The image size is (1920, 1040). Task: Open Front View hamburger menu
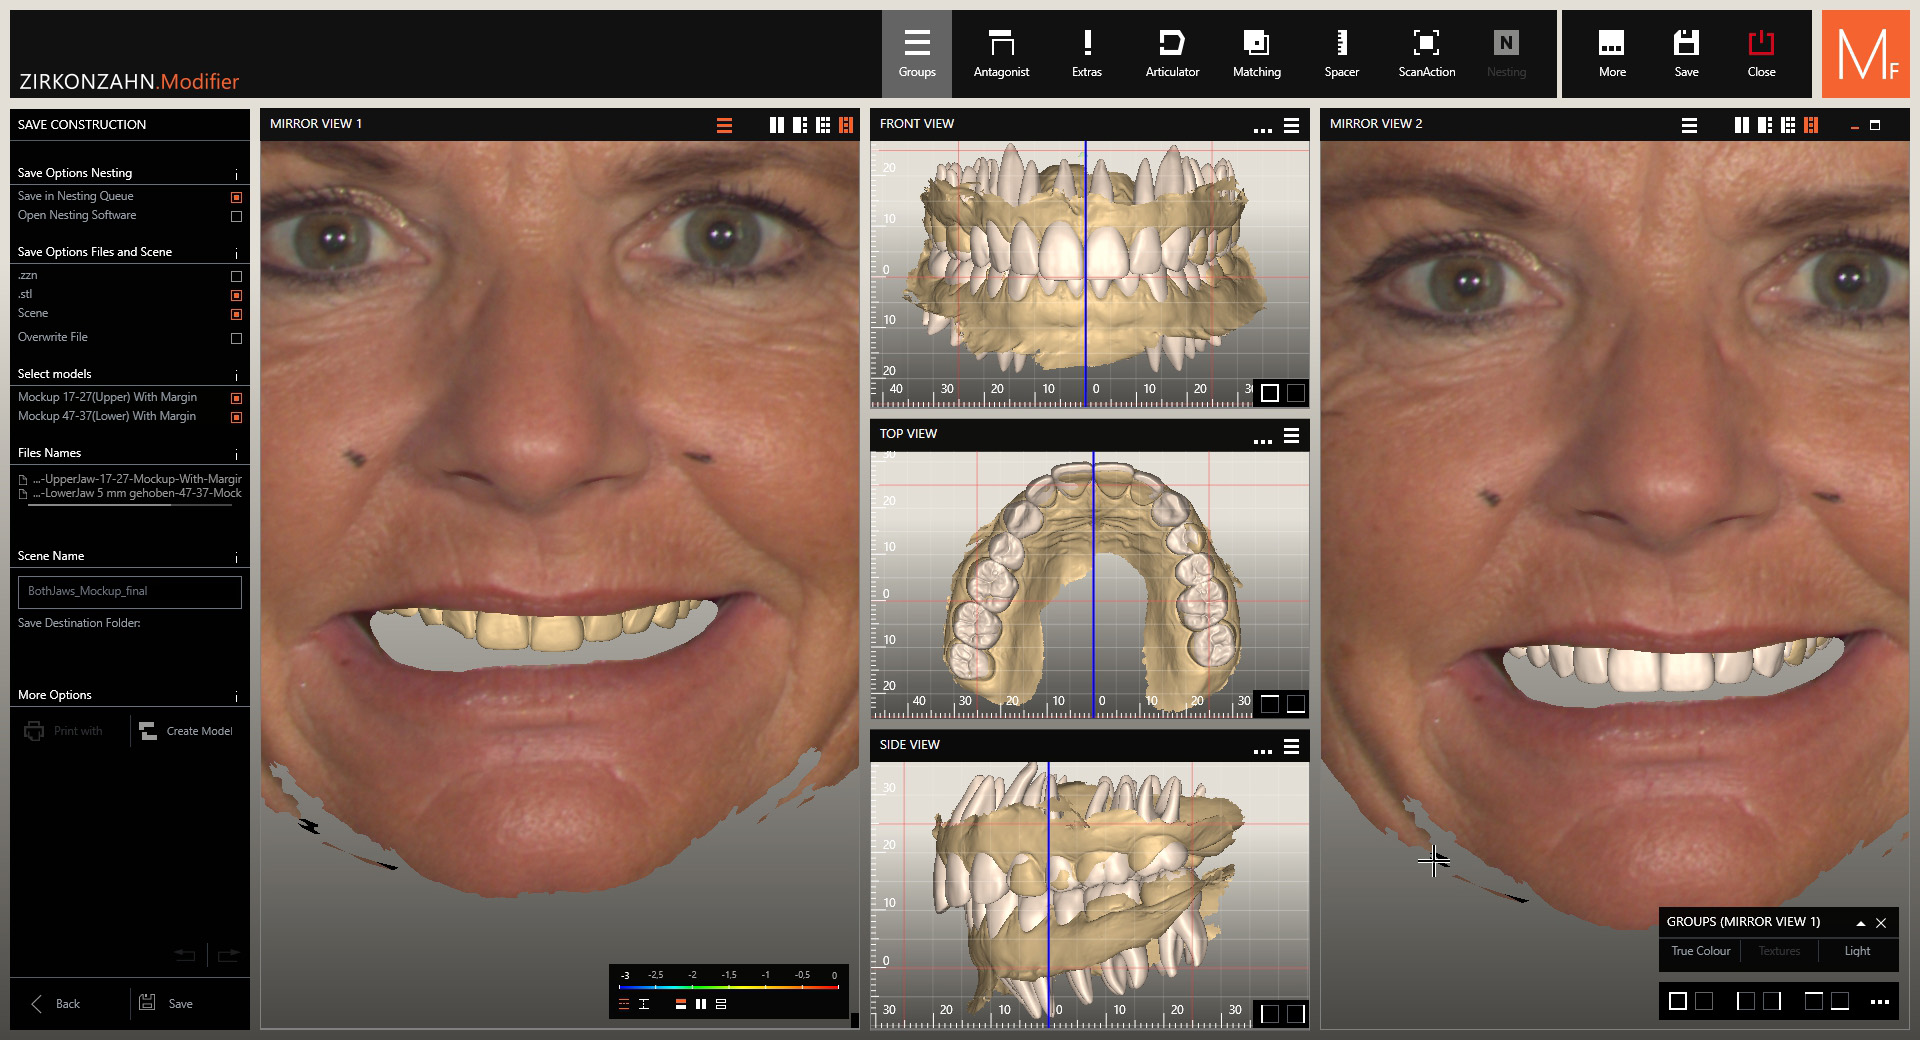[1291, 126]
